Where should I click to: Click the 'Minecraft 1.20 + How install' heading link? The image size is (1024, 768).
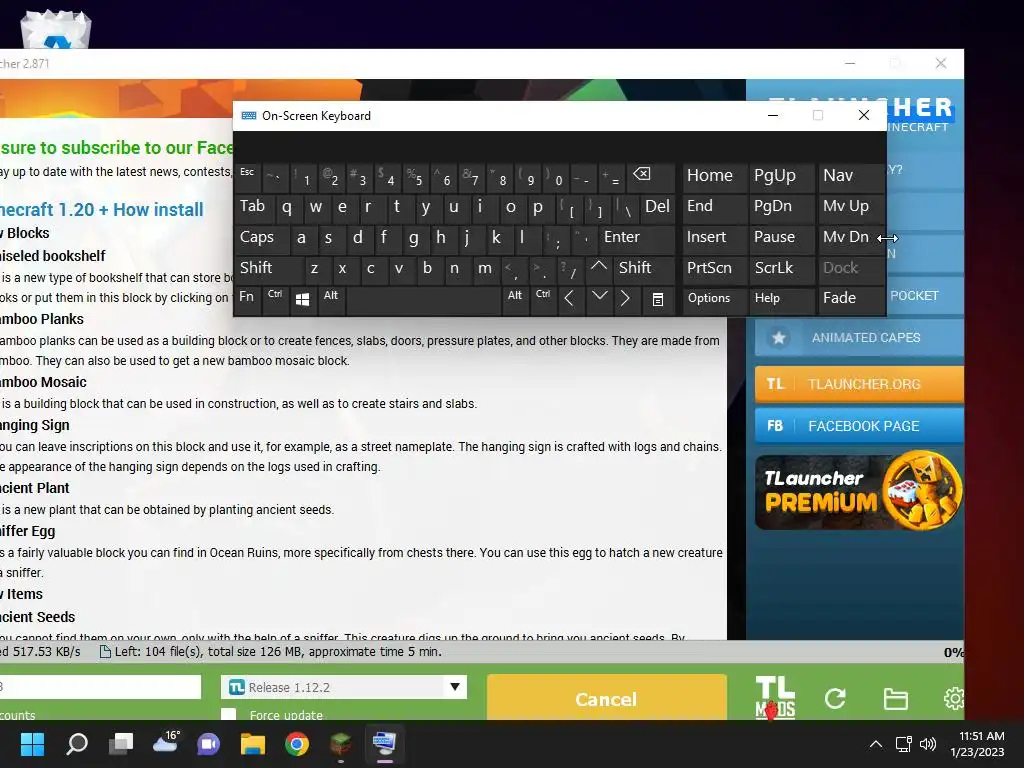pos(102,210)
